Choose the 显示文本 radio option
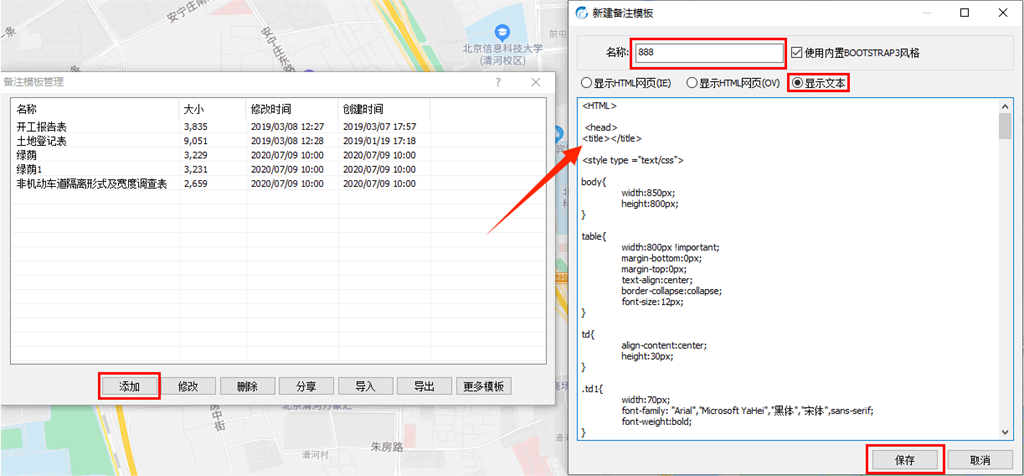1024x476 pixels. click(798, 83)
